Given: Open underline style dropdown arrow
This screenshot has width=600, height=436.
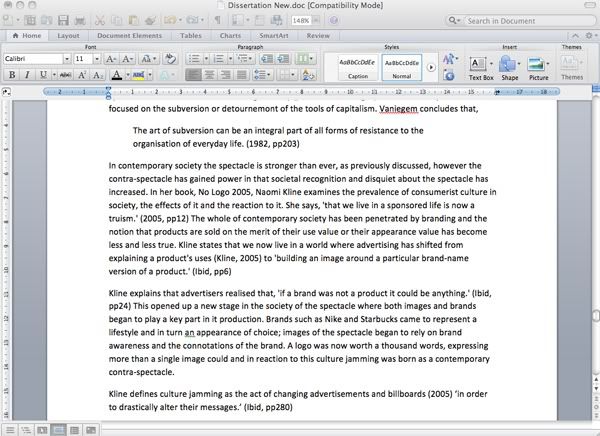Looking at the screenshot, I should 54,75.
